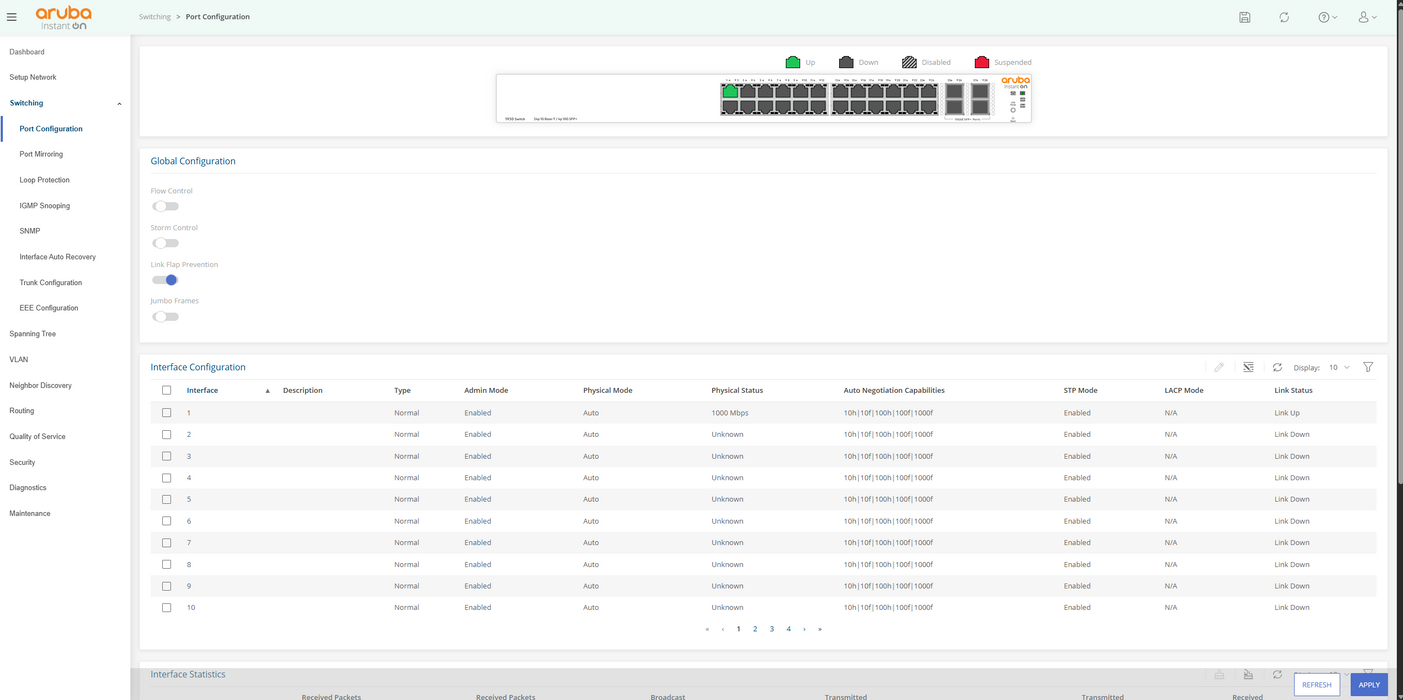Expand the Routing sidebar section
Viewport: 1403px width, 700px height.
click(22, 411)
